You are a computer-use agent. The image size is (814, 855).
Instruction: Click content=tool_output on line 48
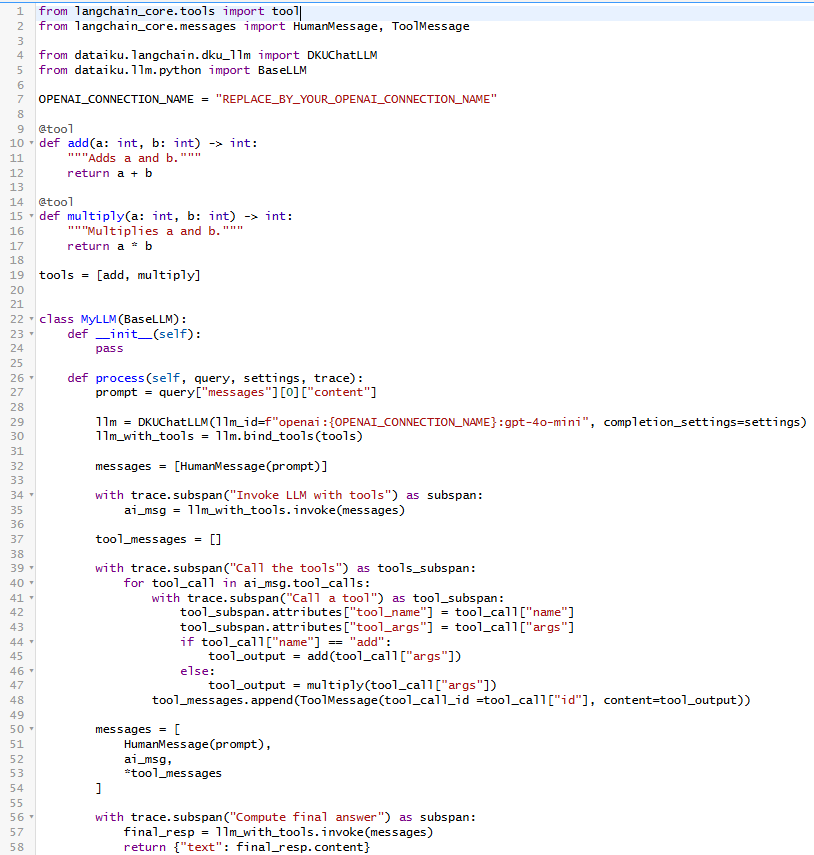(x=673, y=700)
